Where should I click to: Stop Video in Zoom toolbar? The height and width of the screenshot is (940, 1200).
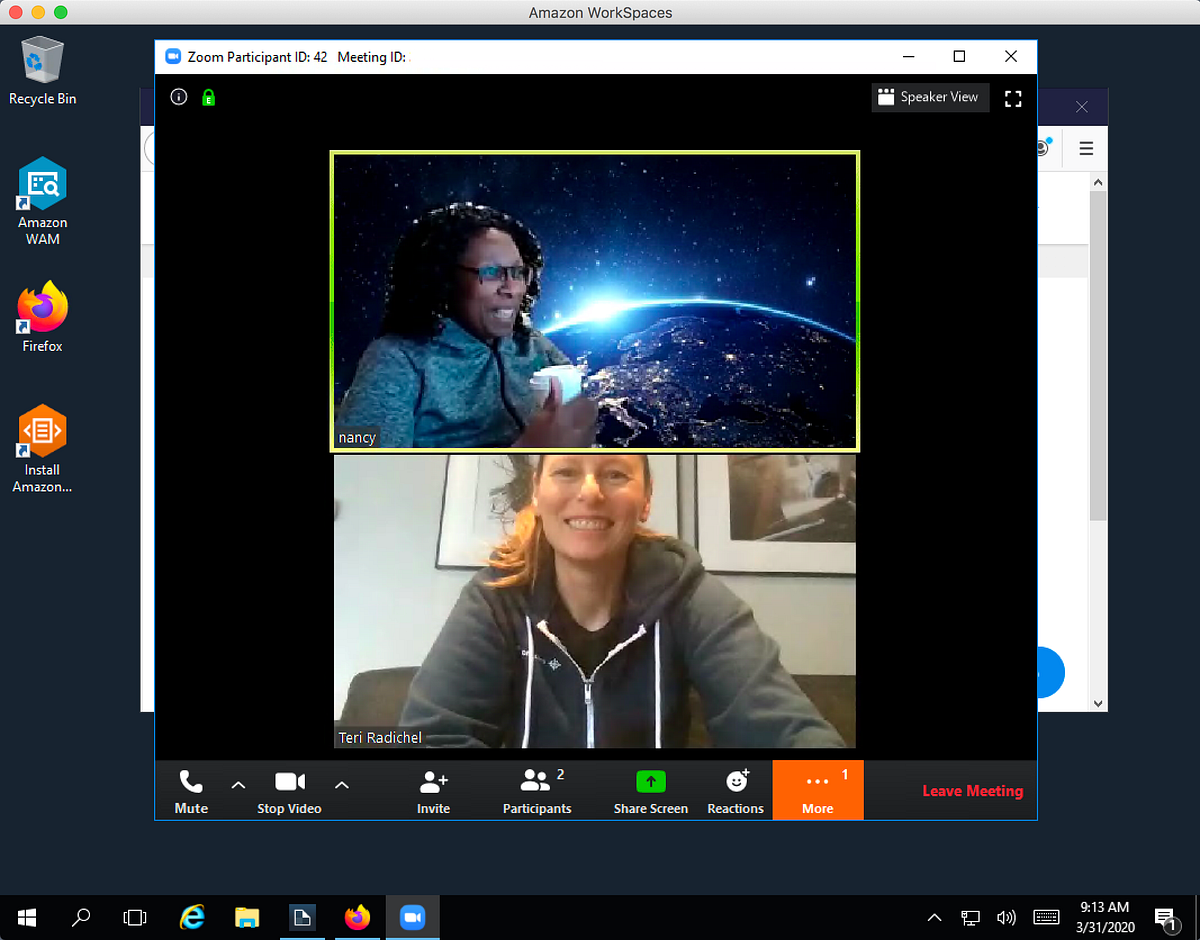tap(289, 790)
